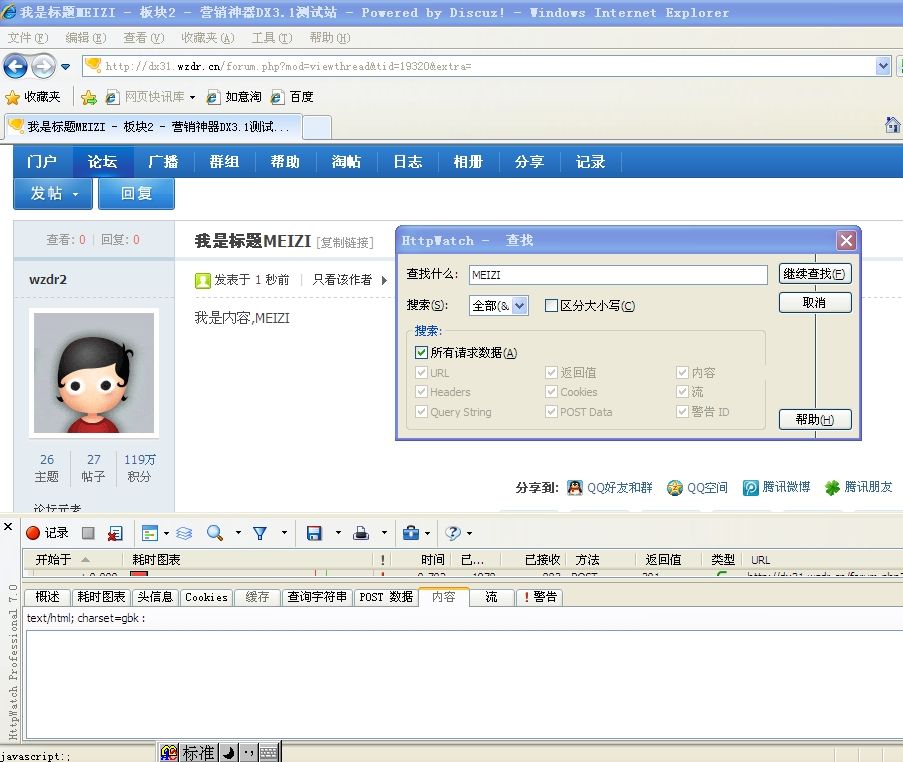Click the filter funnel icon
This screenshot has height=762, width=903.
pyautogui.click(x=260, y=533)
